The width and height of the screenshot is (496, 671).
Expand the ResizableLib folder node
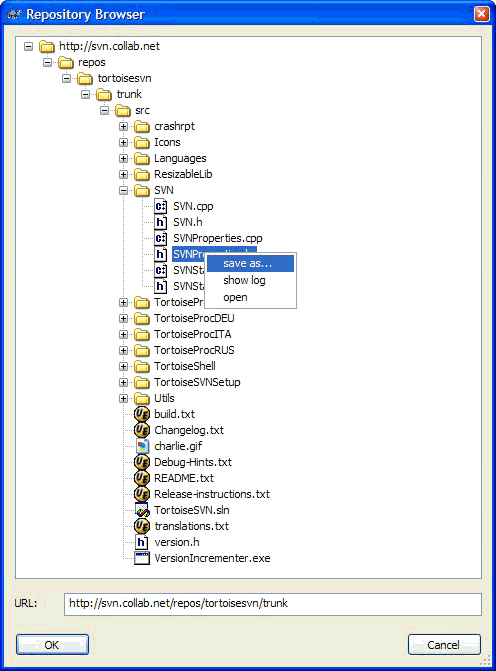point(123,175)
